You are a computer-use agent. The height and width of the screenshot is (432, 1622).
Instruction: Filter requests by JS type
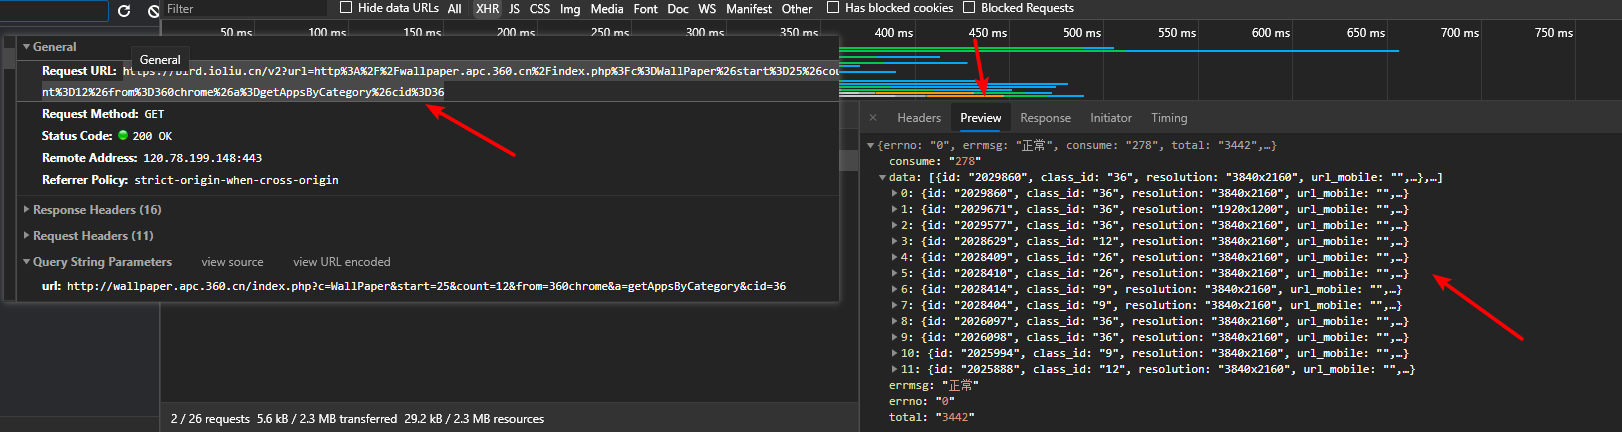514,9
